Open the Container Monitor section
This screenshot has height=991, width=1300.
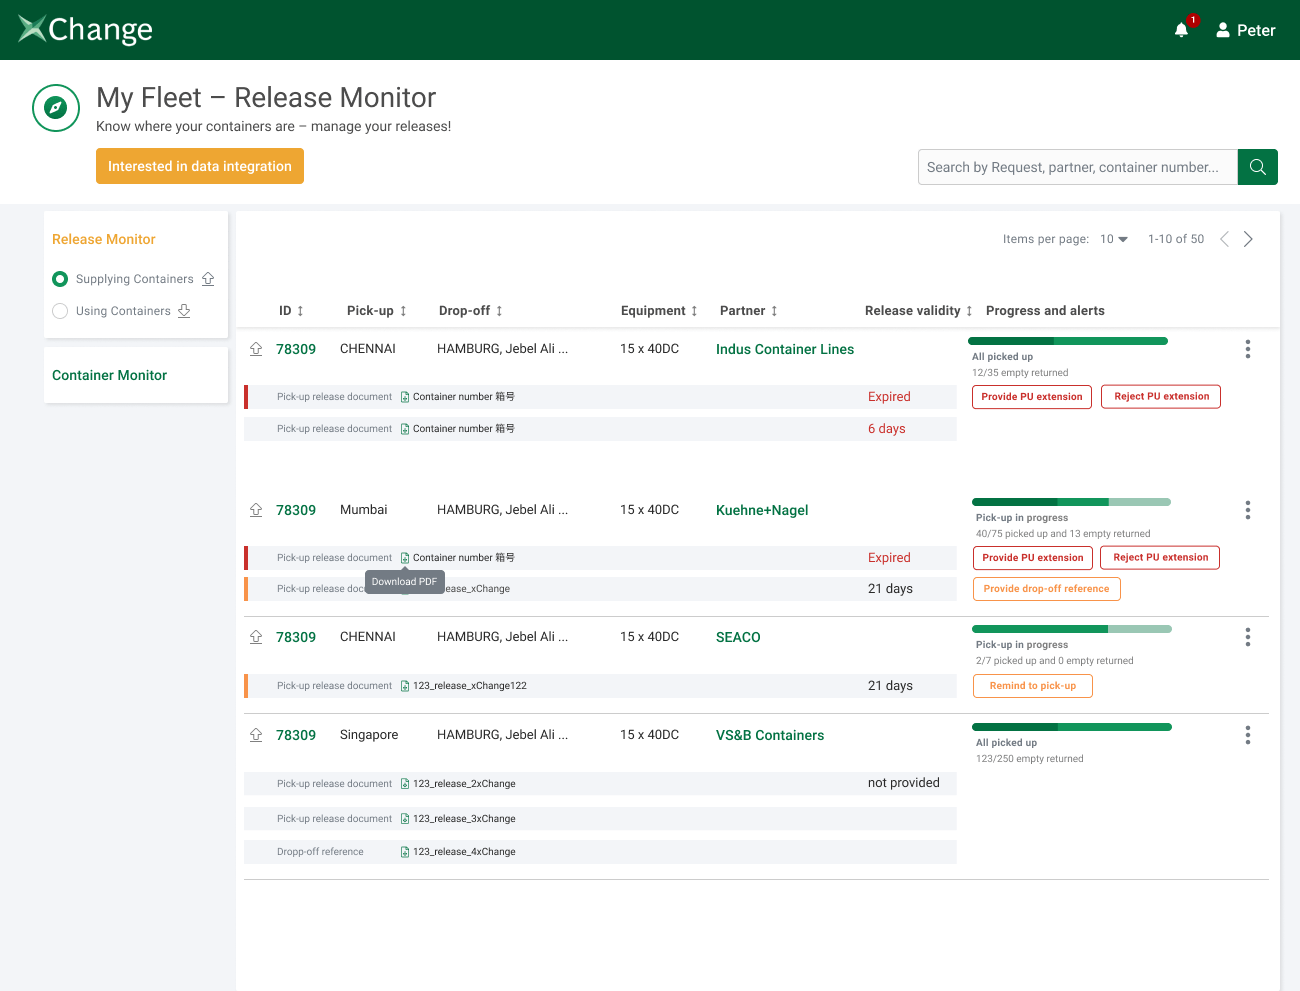click(x=110, y=375)
